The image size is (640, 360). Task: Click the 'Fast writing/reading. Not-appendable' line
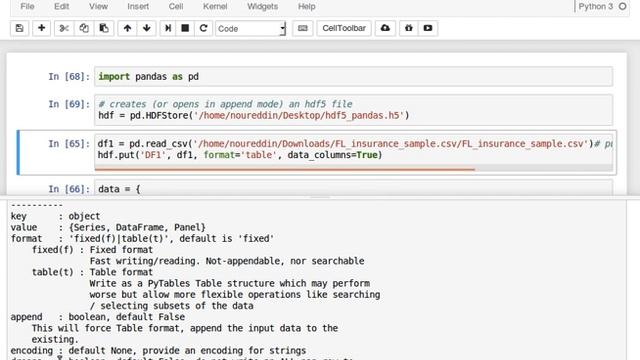click(x=227, y=261)
